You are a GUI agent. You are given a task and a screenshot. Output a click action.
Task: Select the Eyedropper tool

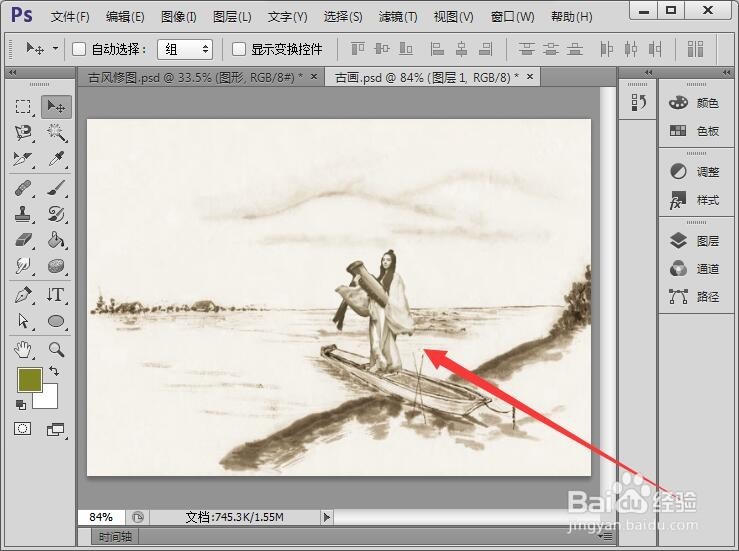coord(56,159)
